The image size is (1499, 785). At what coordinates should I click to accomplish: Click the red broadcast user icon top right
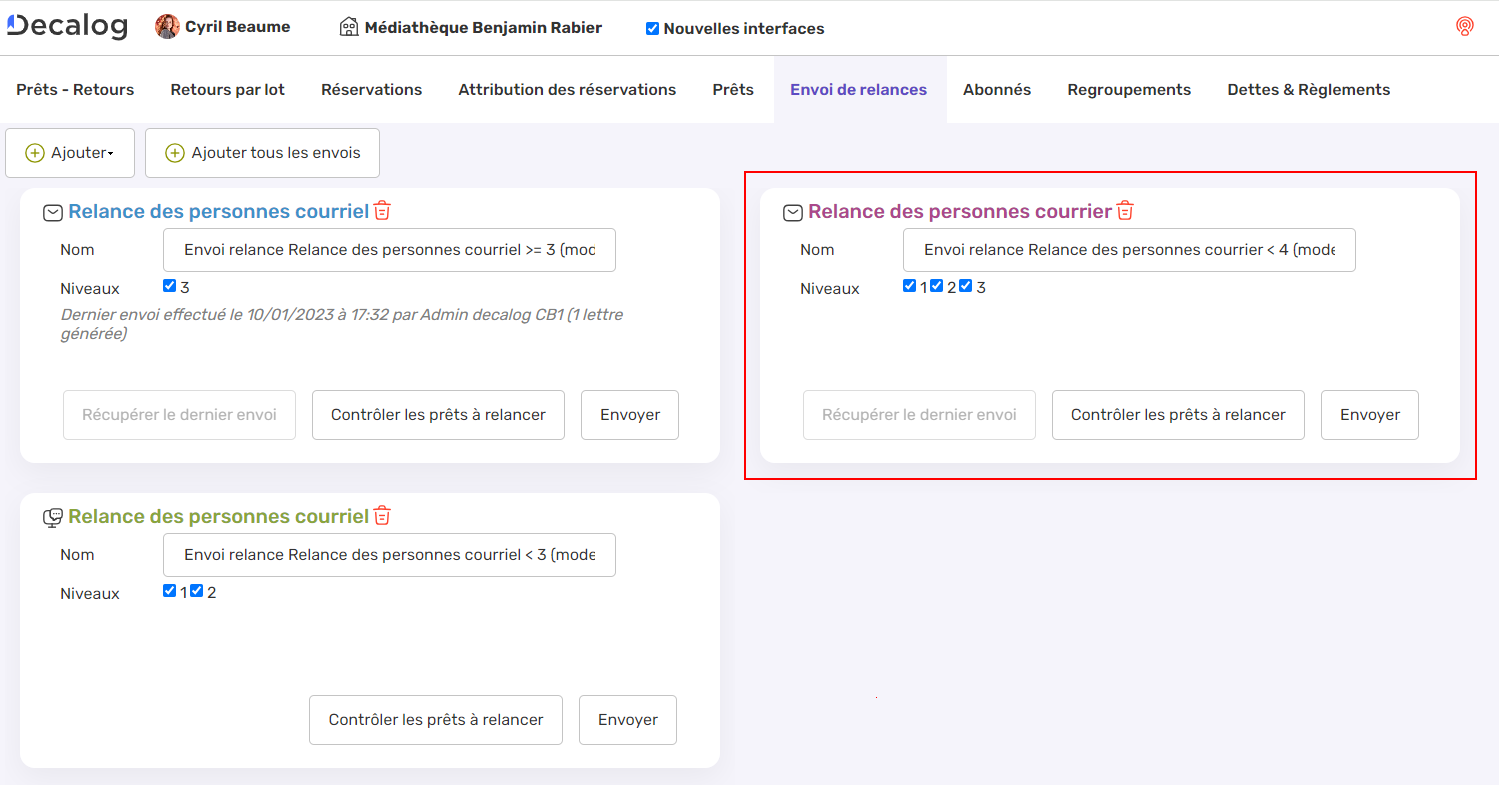click(x=1465, y=27)
